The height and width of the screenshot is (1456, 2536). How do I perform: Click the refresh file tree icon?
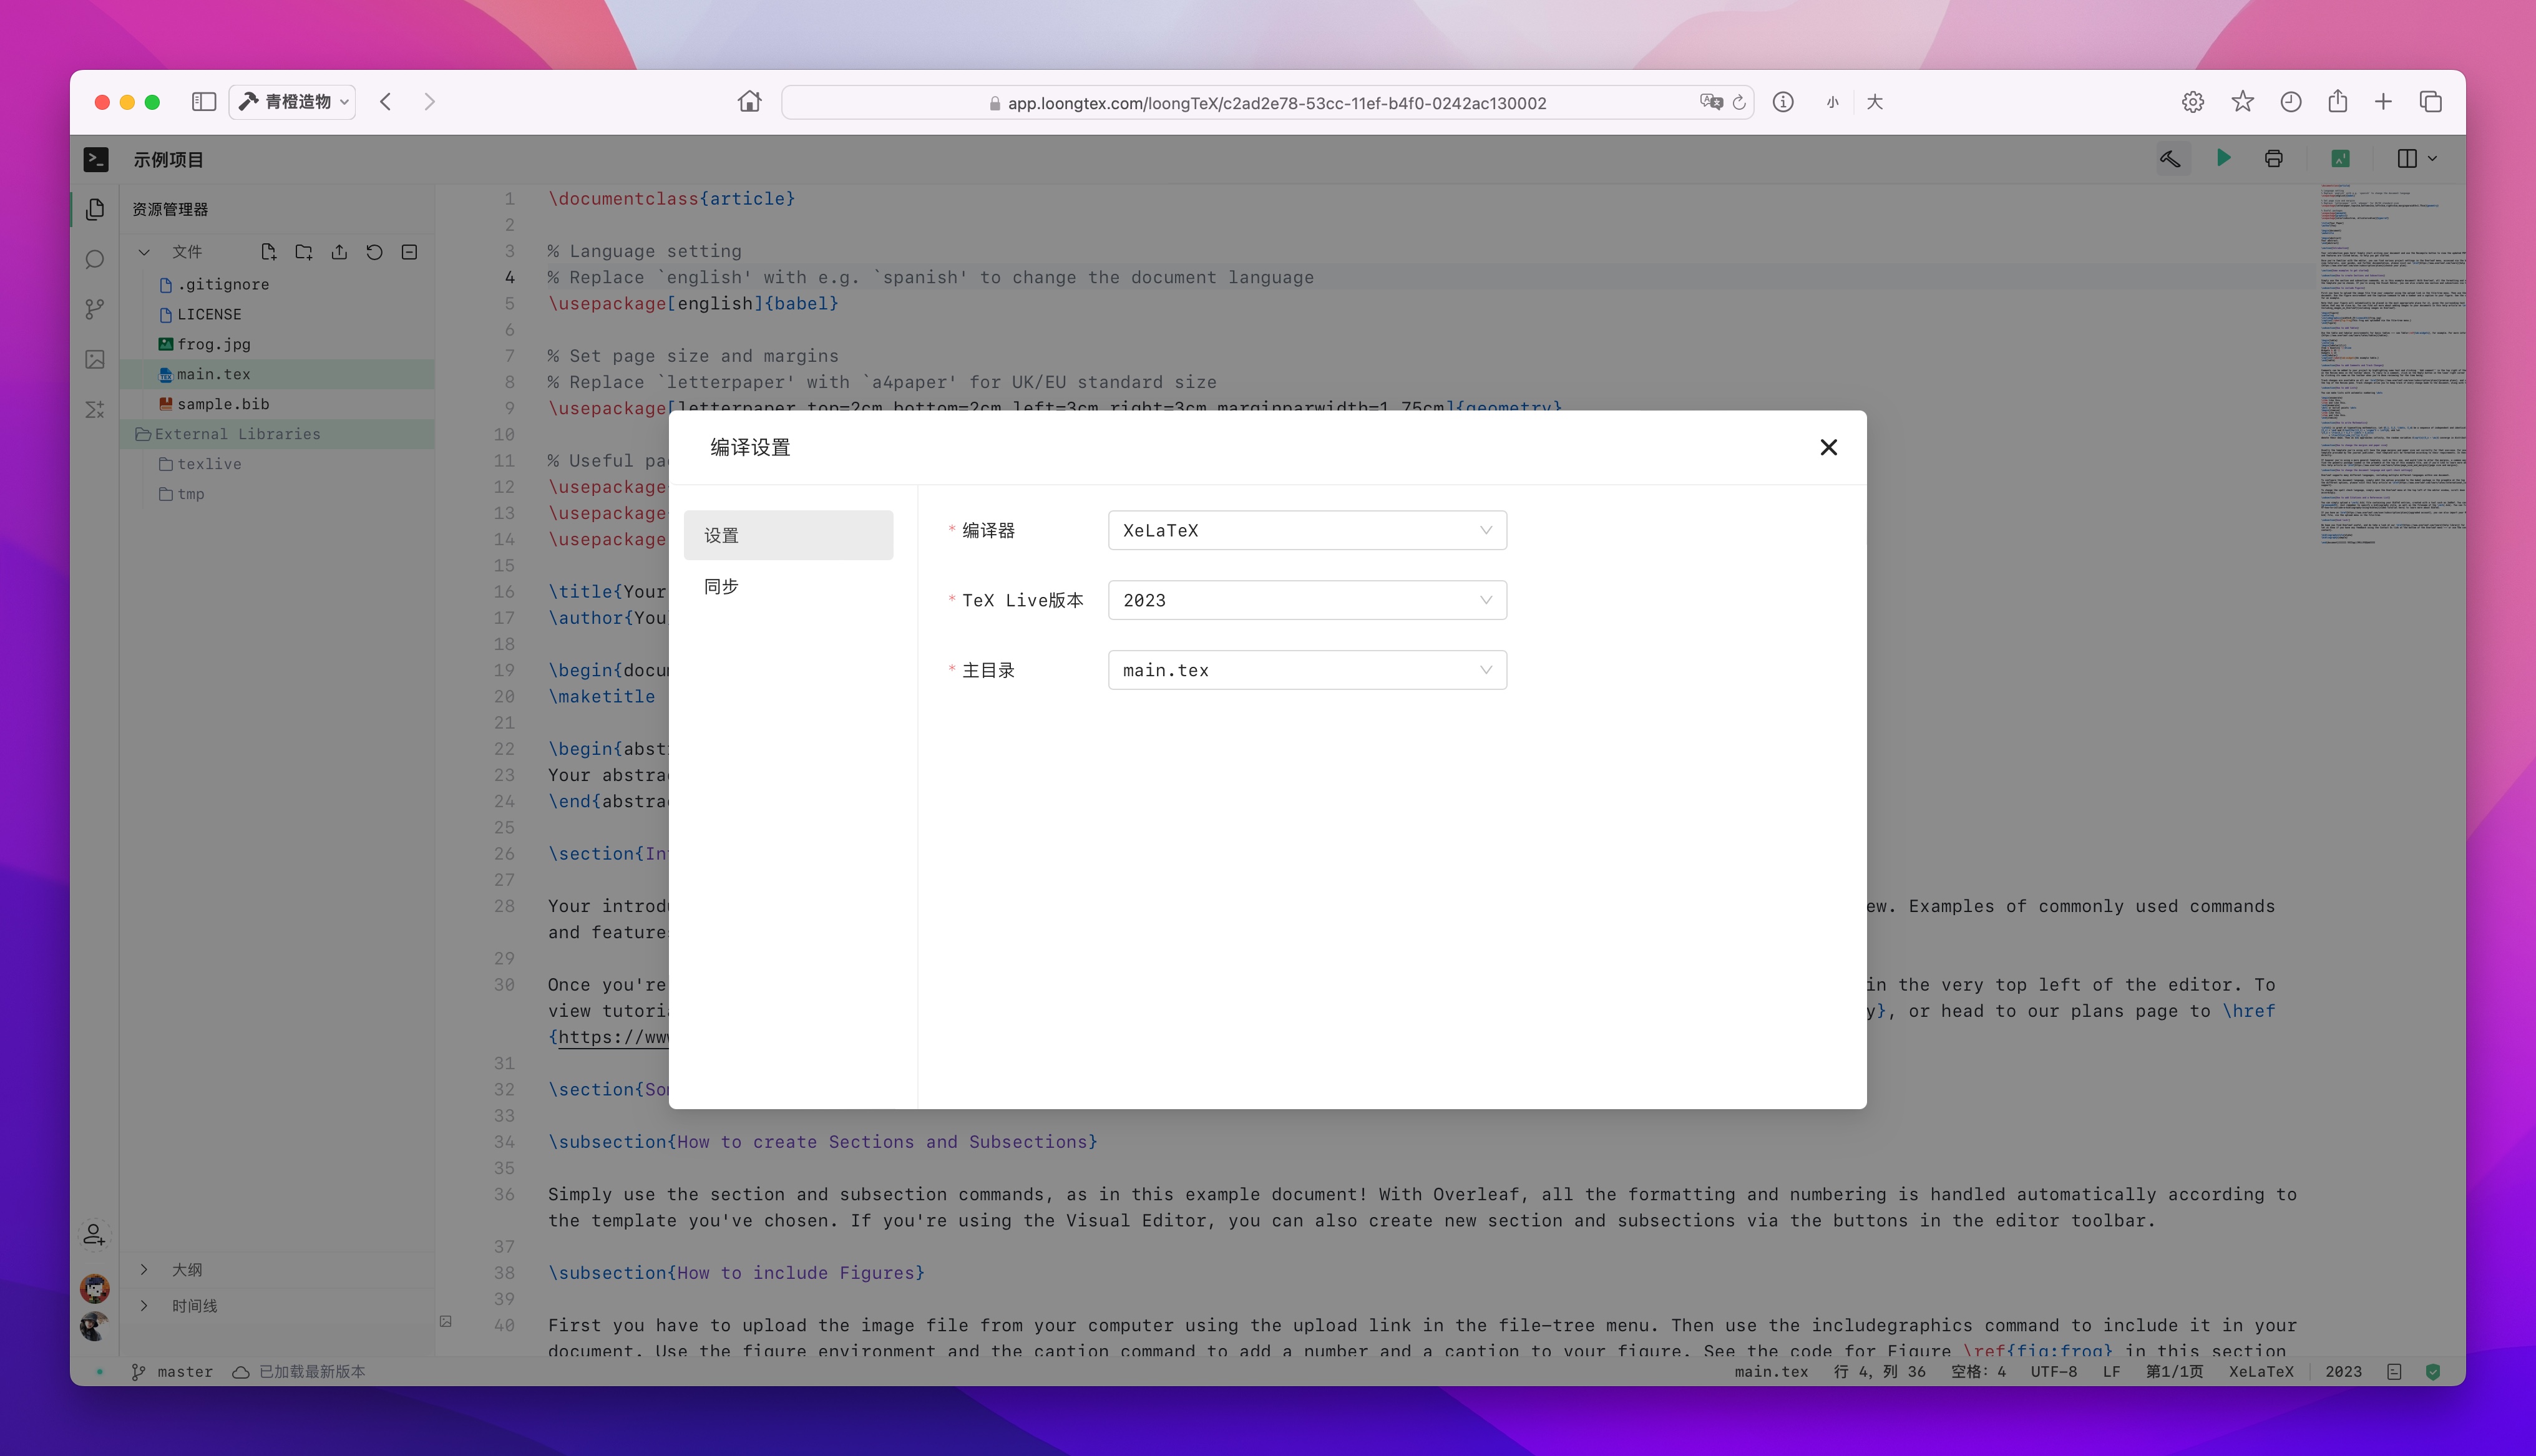[374, 252]
